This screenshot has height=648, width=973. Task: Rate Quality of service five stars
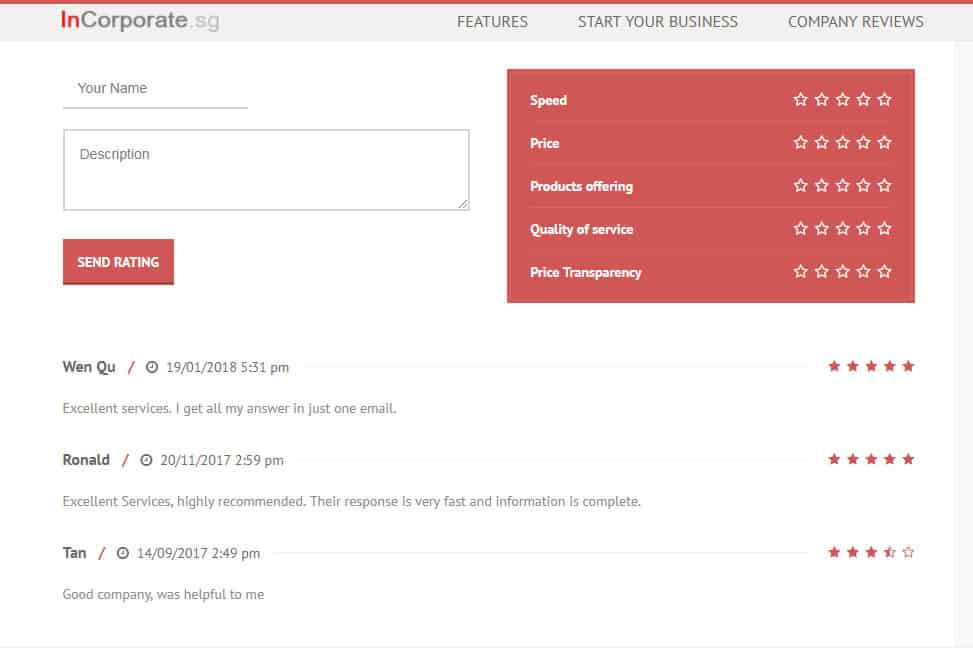885,228
